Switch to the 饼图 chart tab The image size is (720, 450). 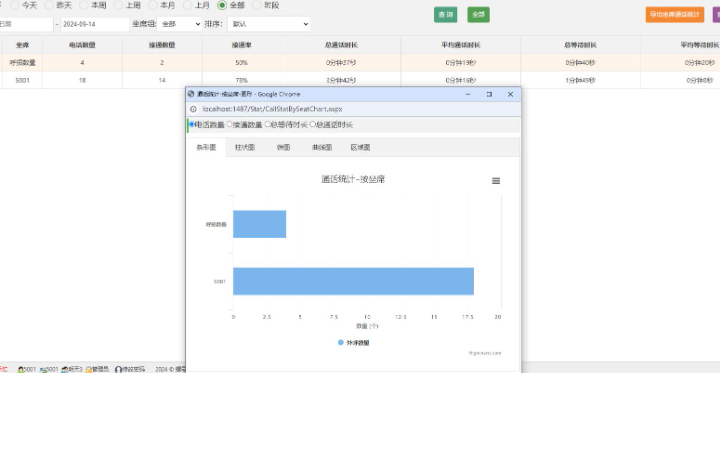pos(283,147)
